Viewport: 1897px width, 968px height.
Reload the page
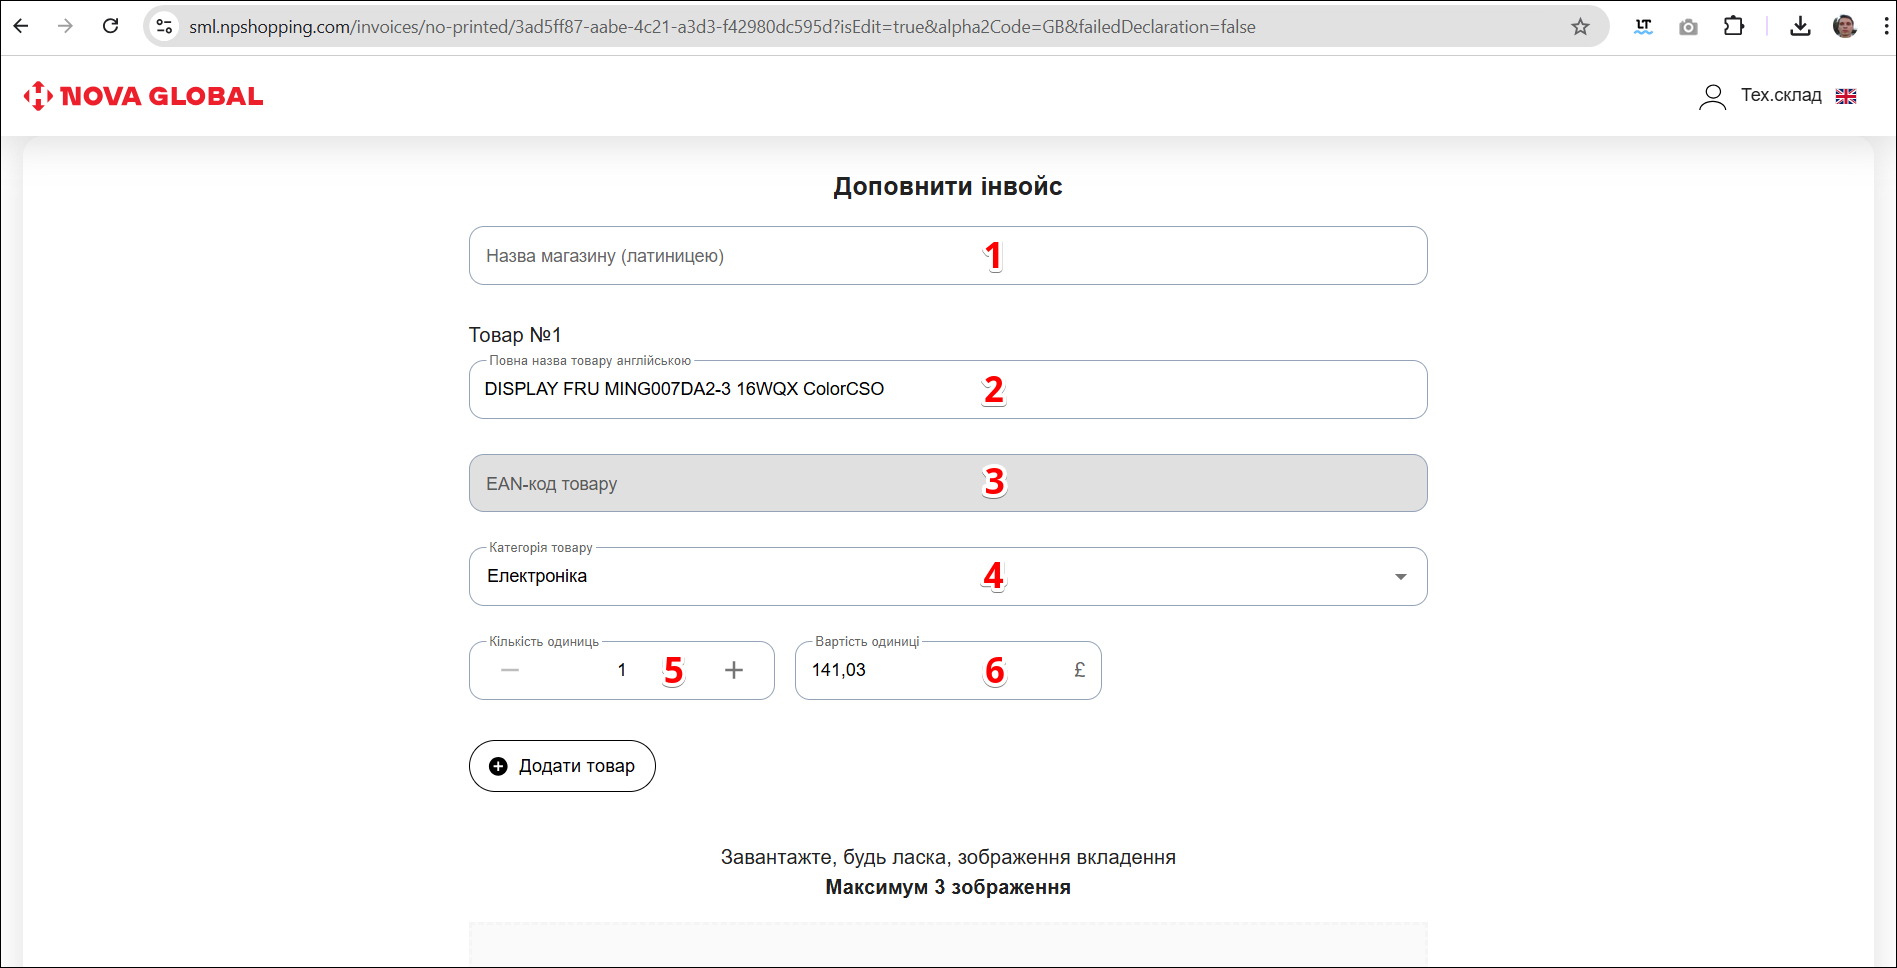(111, 26)
